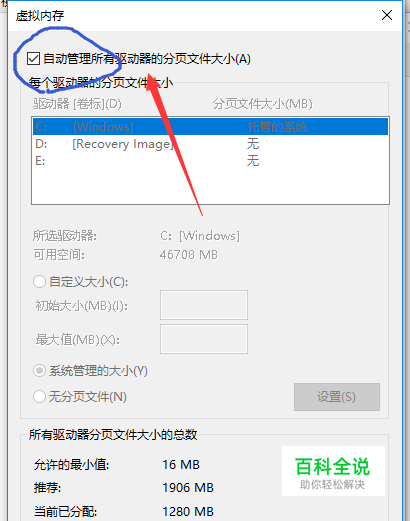
Task: Select the 系统管理的大小(Y) radio button
Action: [x=39, y=371]
